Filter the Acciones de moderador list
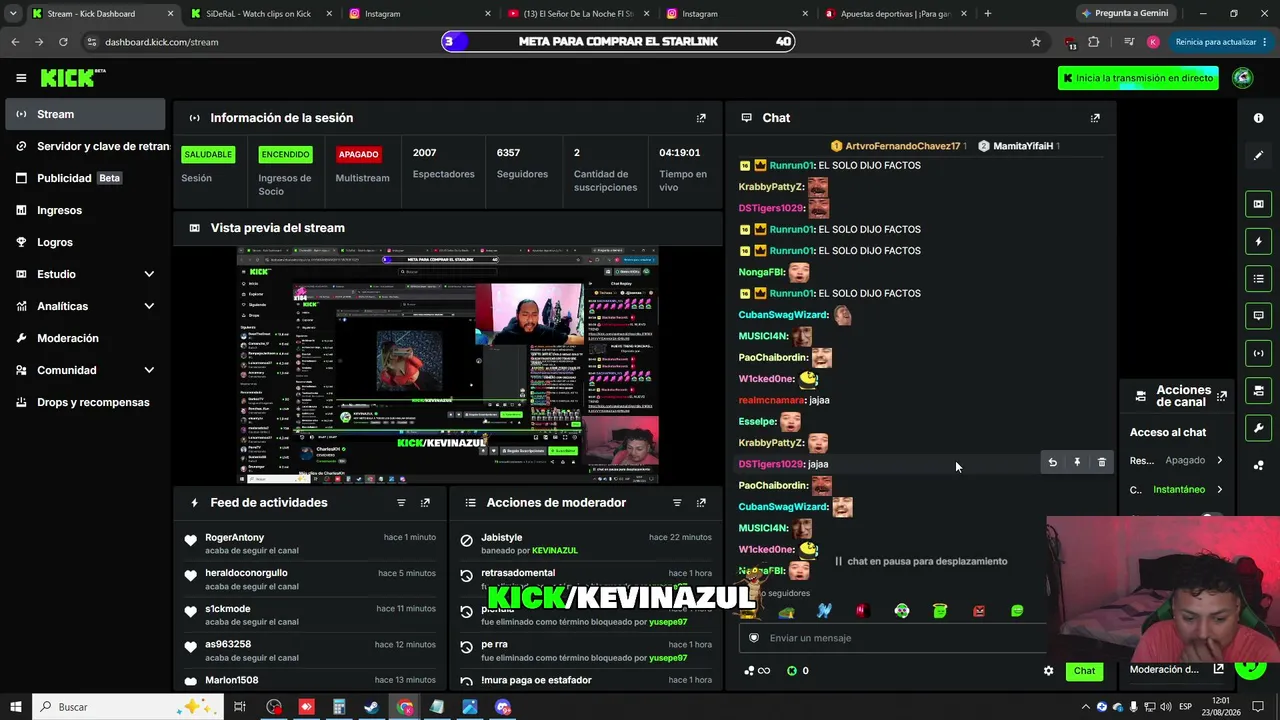The width and height of the screenshot is (1280, 720). coord(677,503)
